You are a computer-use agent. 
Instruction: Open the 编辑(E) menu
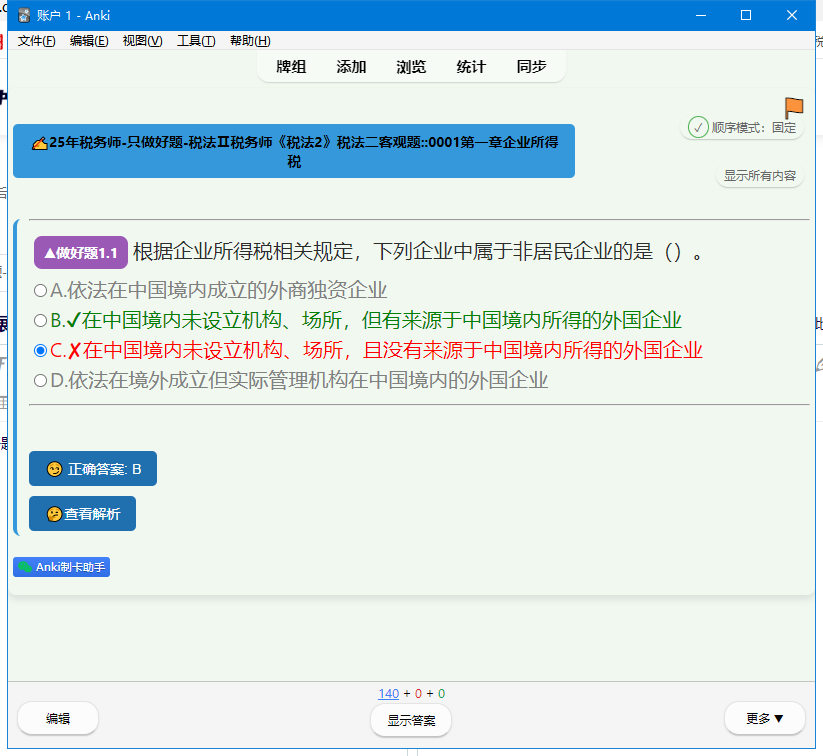point(89,41)
